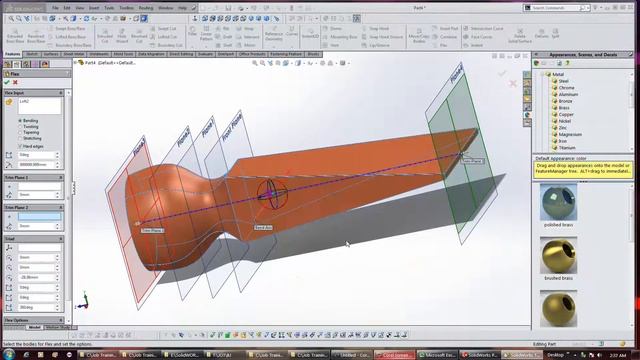
Task: Switch to the Motion Study tab
Action: (58, 327)
